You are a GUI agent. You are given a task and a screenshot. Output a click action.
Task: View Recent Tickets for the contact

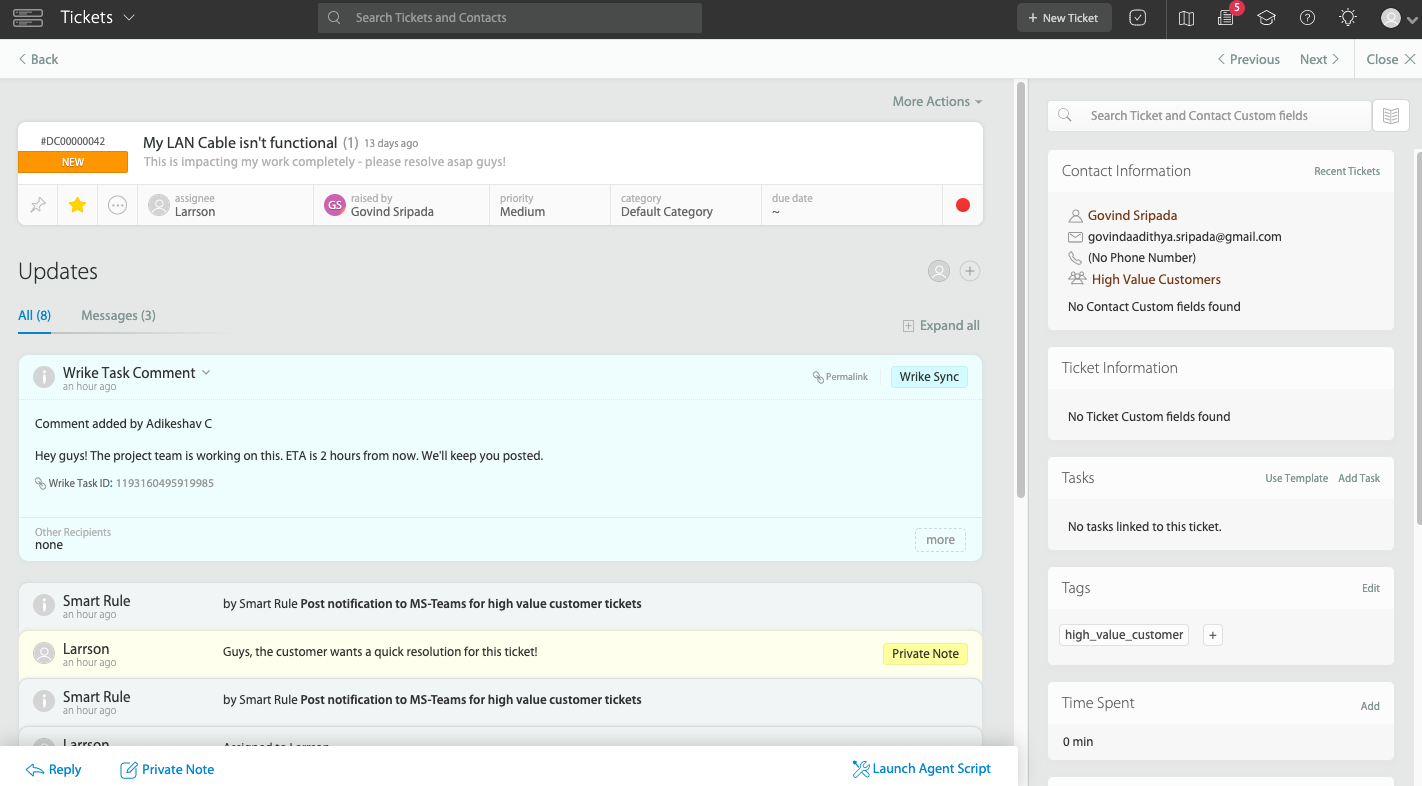(x=1346, y=171)
